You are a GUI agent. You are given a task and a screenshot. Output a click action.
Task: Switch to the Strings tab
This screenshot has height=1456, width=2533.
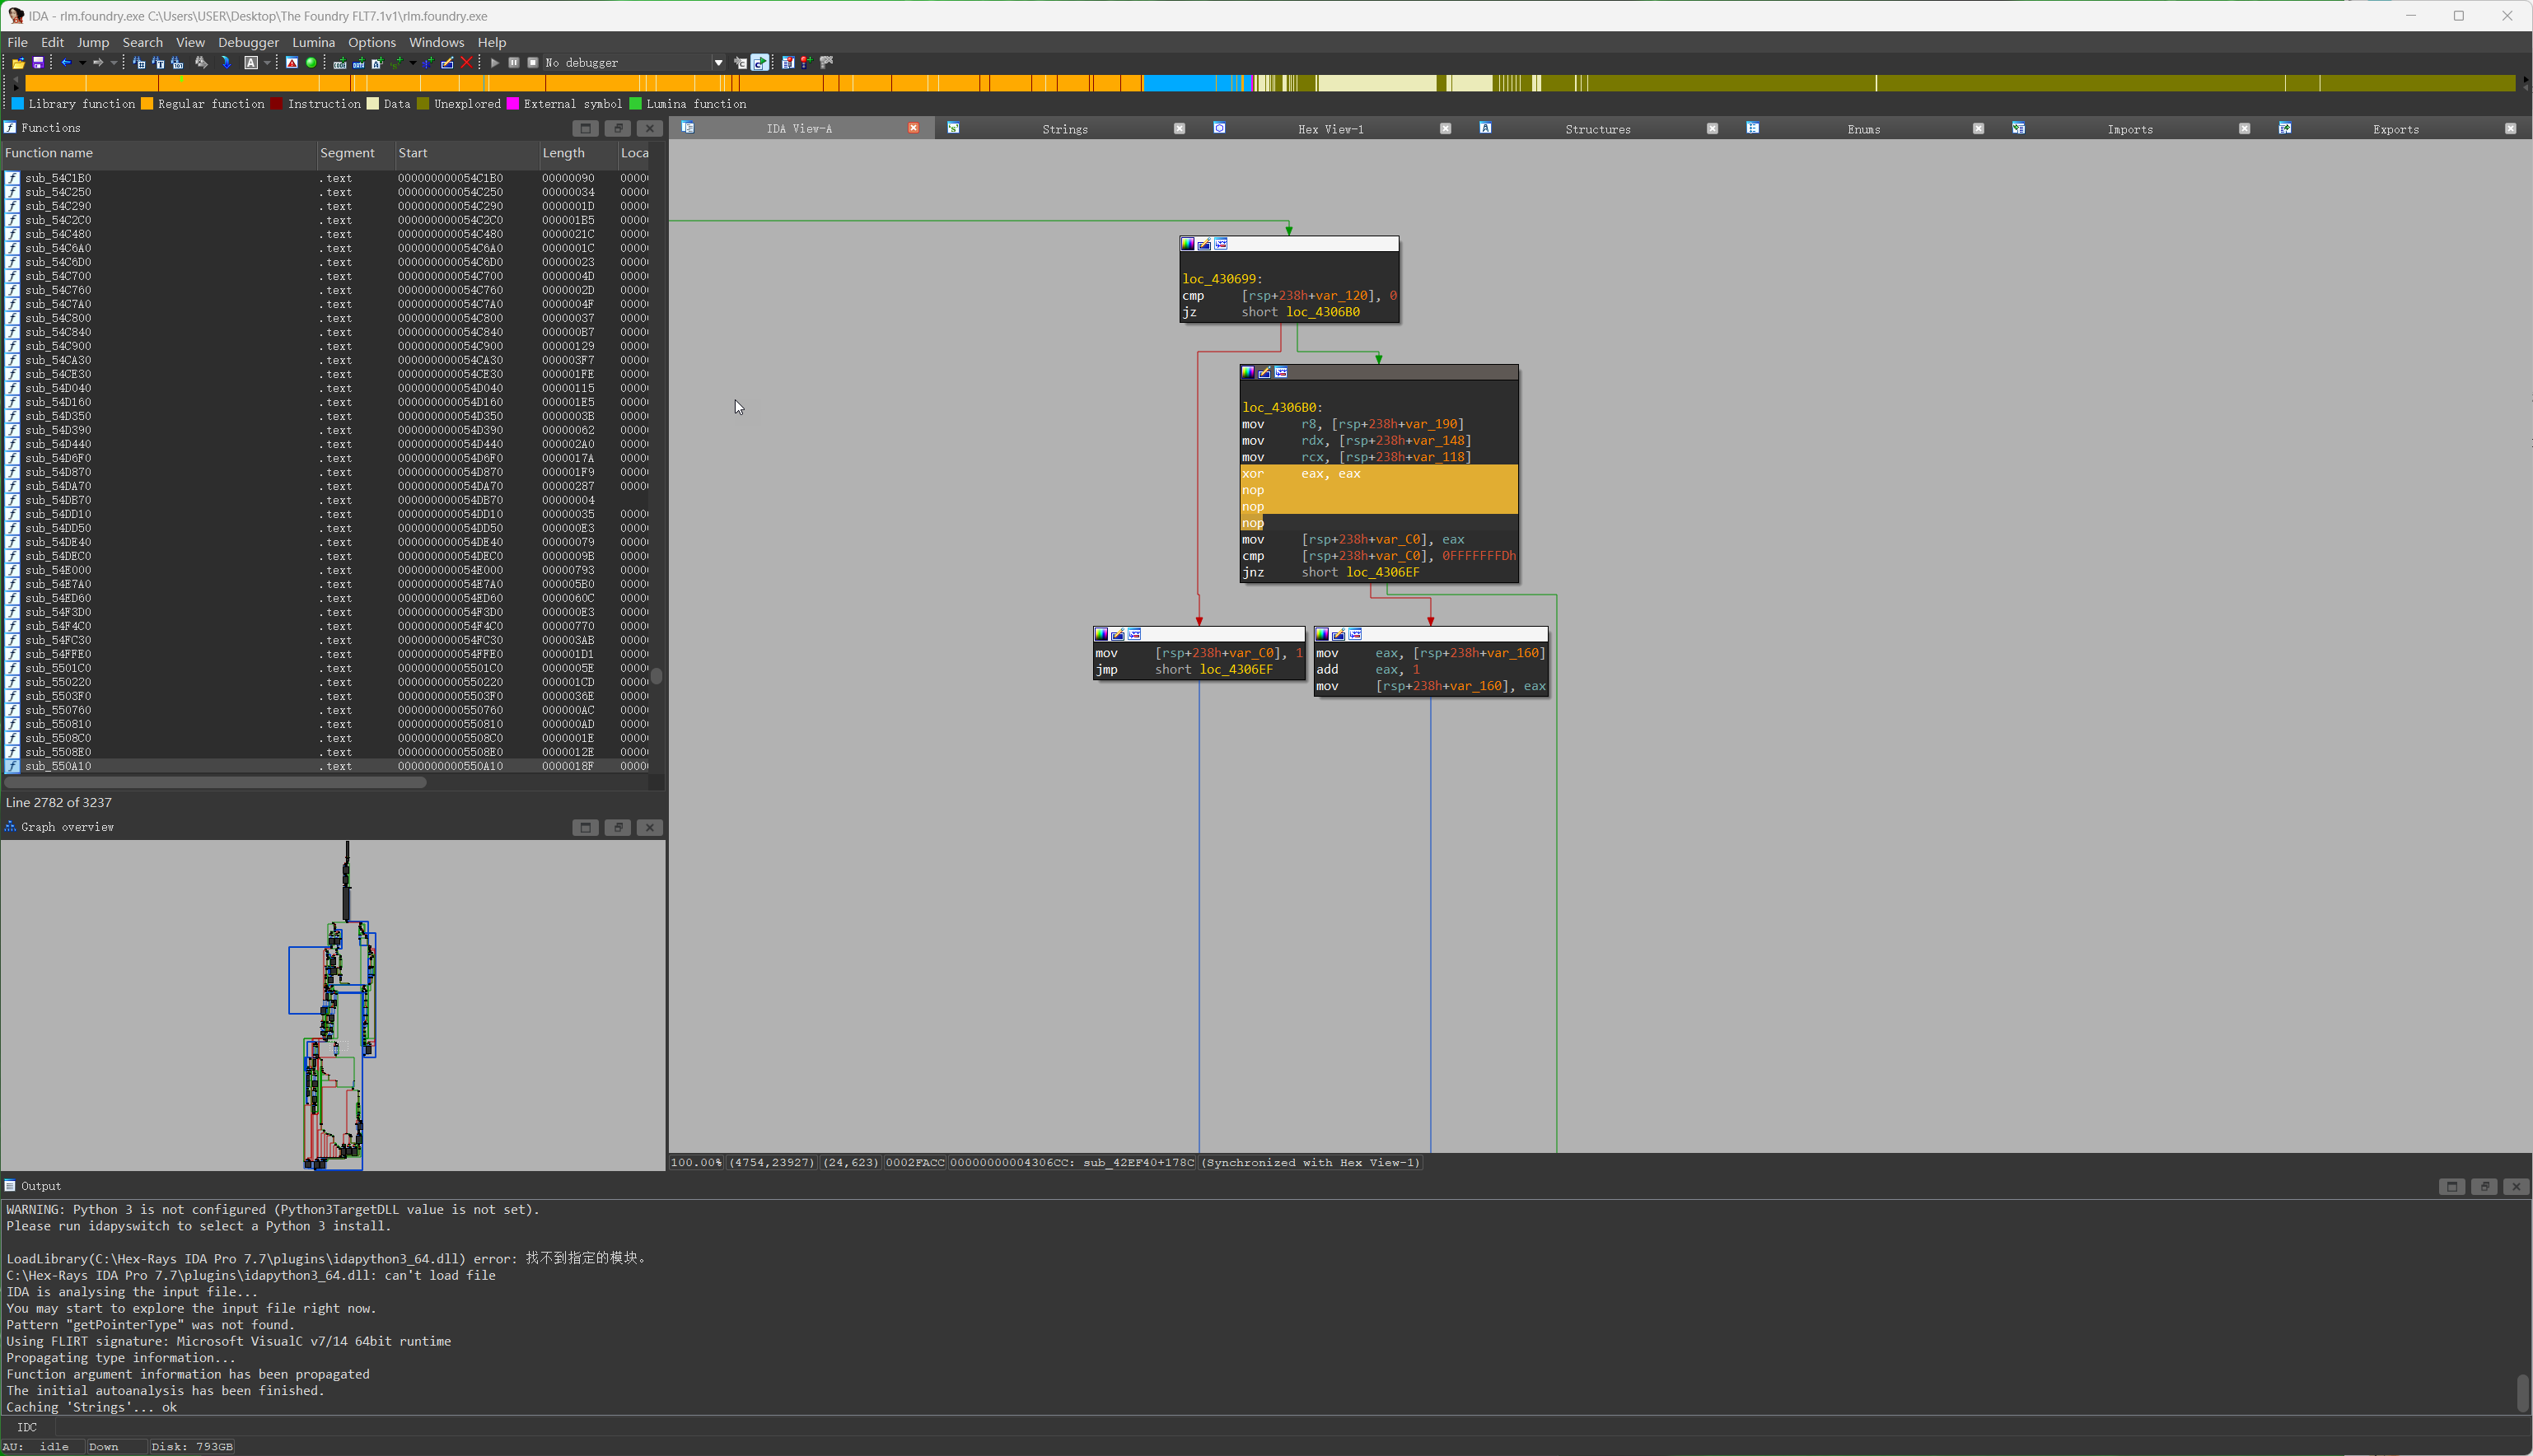[x=1064, y=129]
